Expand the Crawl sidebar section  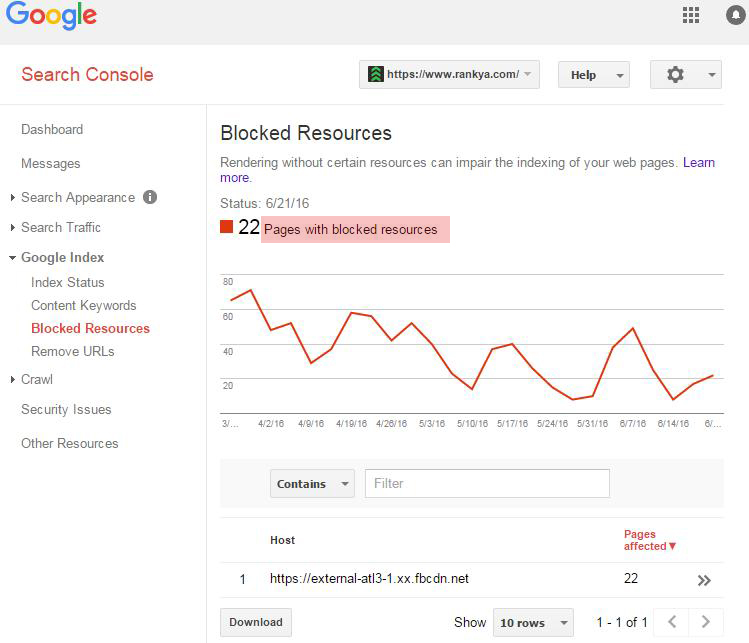pyautogui.click(x=36, y=379)
